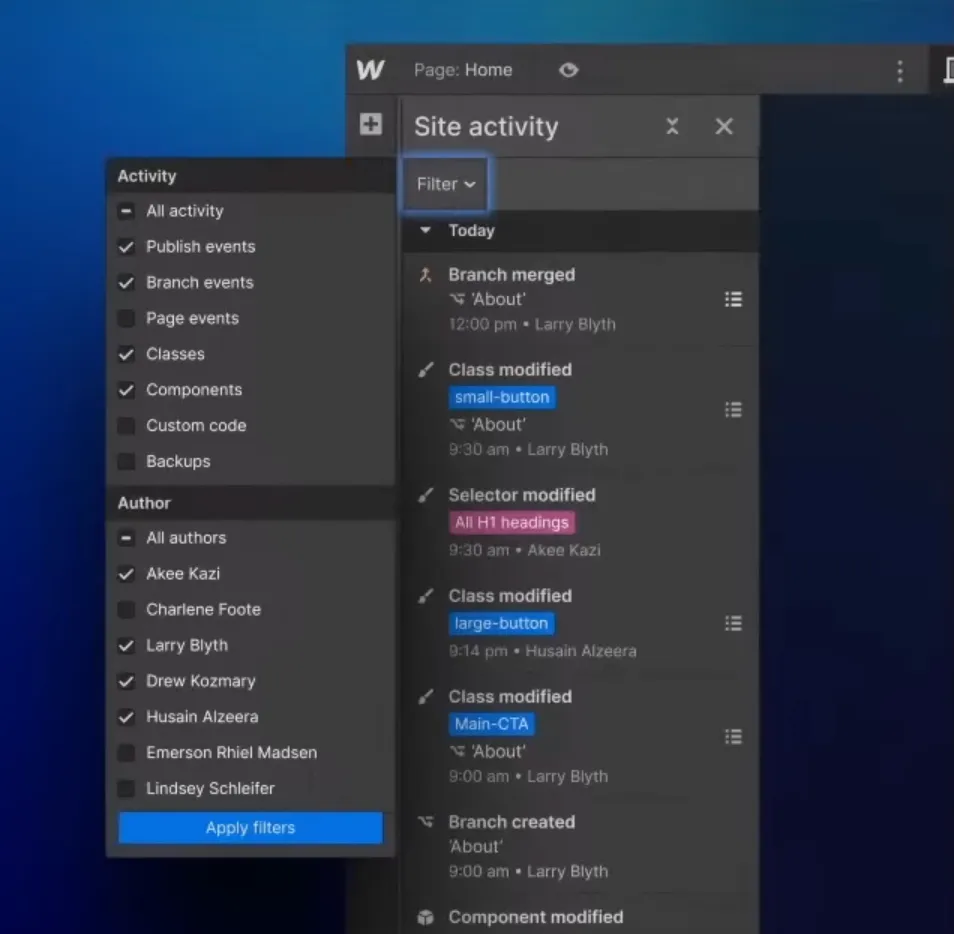Click the Activity section header
The image size is (954, 934).
251,176
